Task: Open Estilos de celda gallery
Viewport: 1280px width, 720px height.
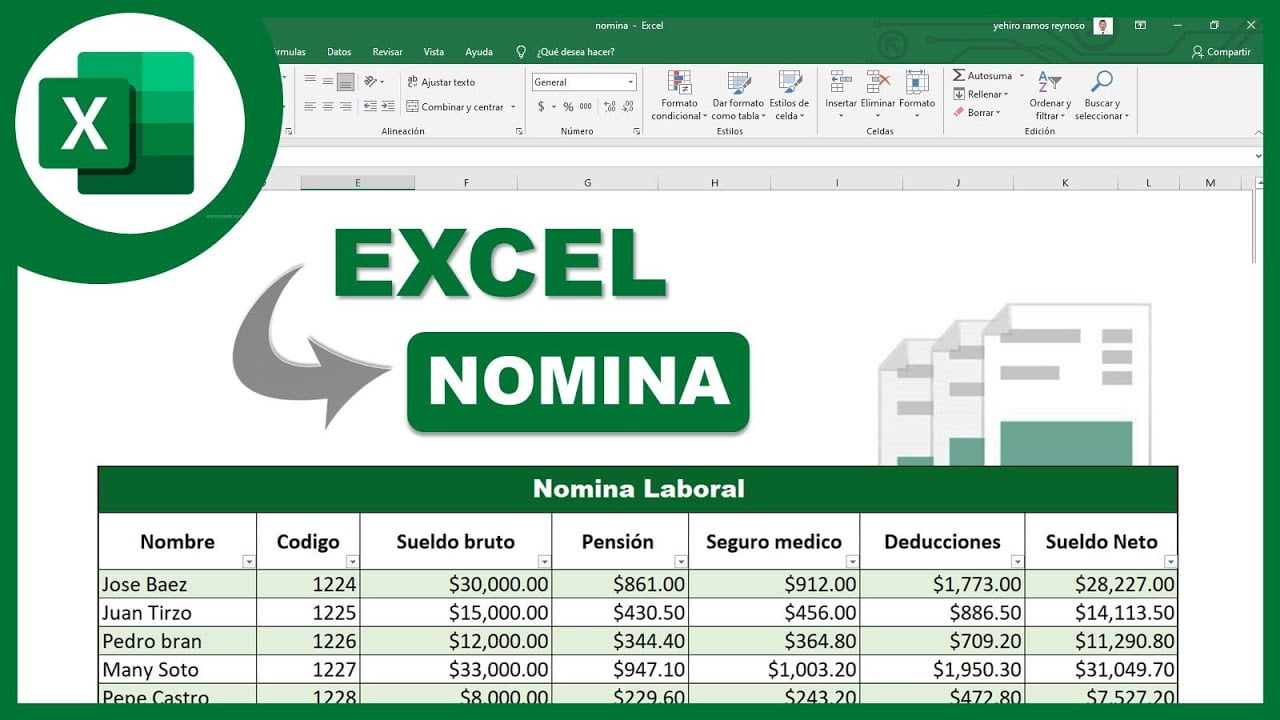Action: [789, 96]
